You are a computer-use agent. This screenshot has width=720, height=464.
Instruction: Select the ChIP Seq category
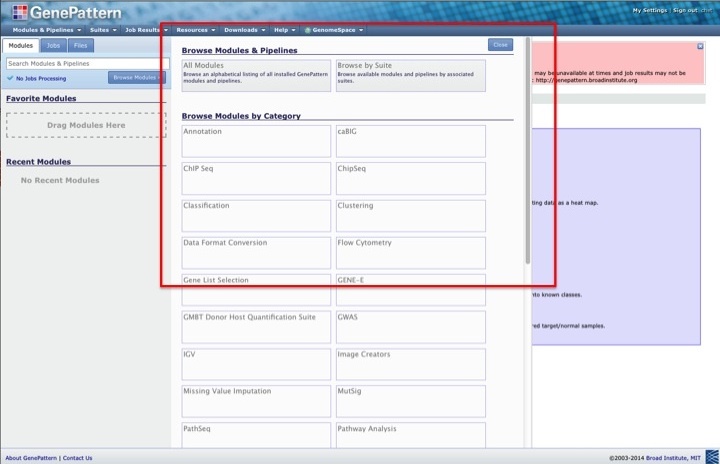tap(256, 178)
